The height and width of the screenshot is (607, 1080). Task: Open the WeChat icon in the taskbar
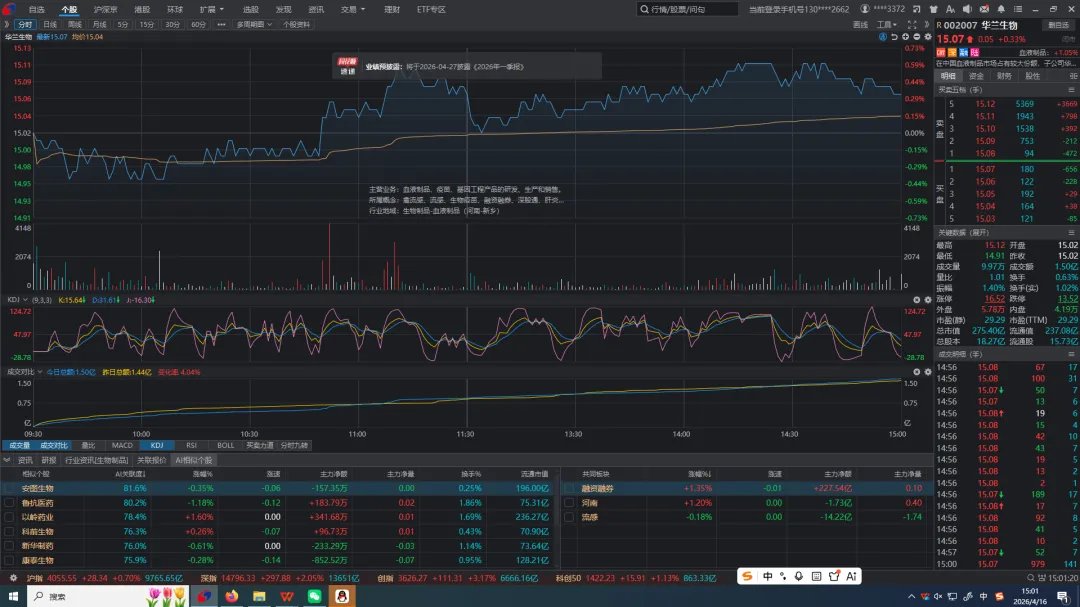click(315, 596)
